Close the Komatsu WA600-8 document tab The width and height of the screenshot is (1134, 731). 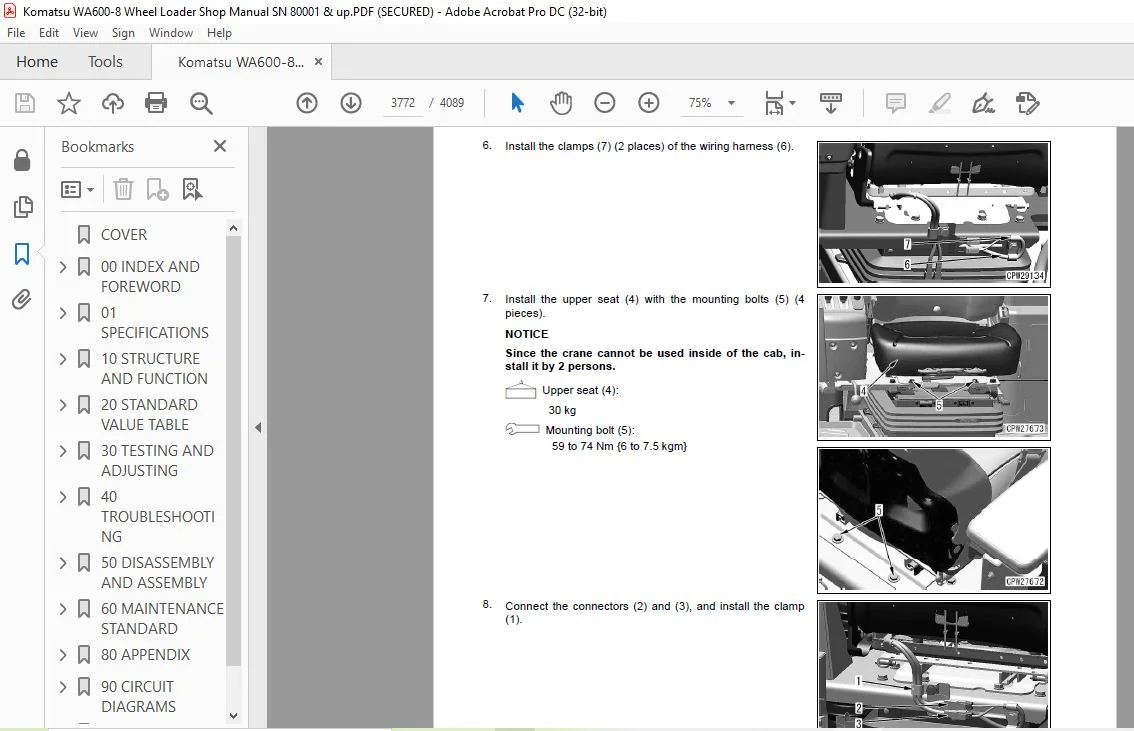tap(318, 62)
